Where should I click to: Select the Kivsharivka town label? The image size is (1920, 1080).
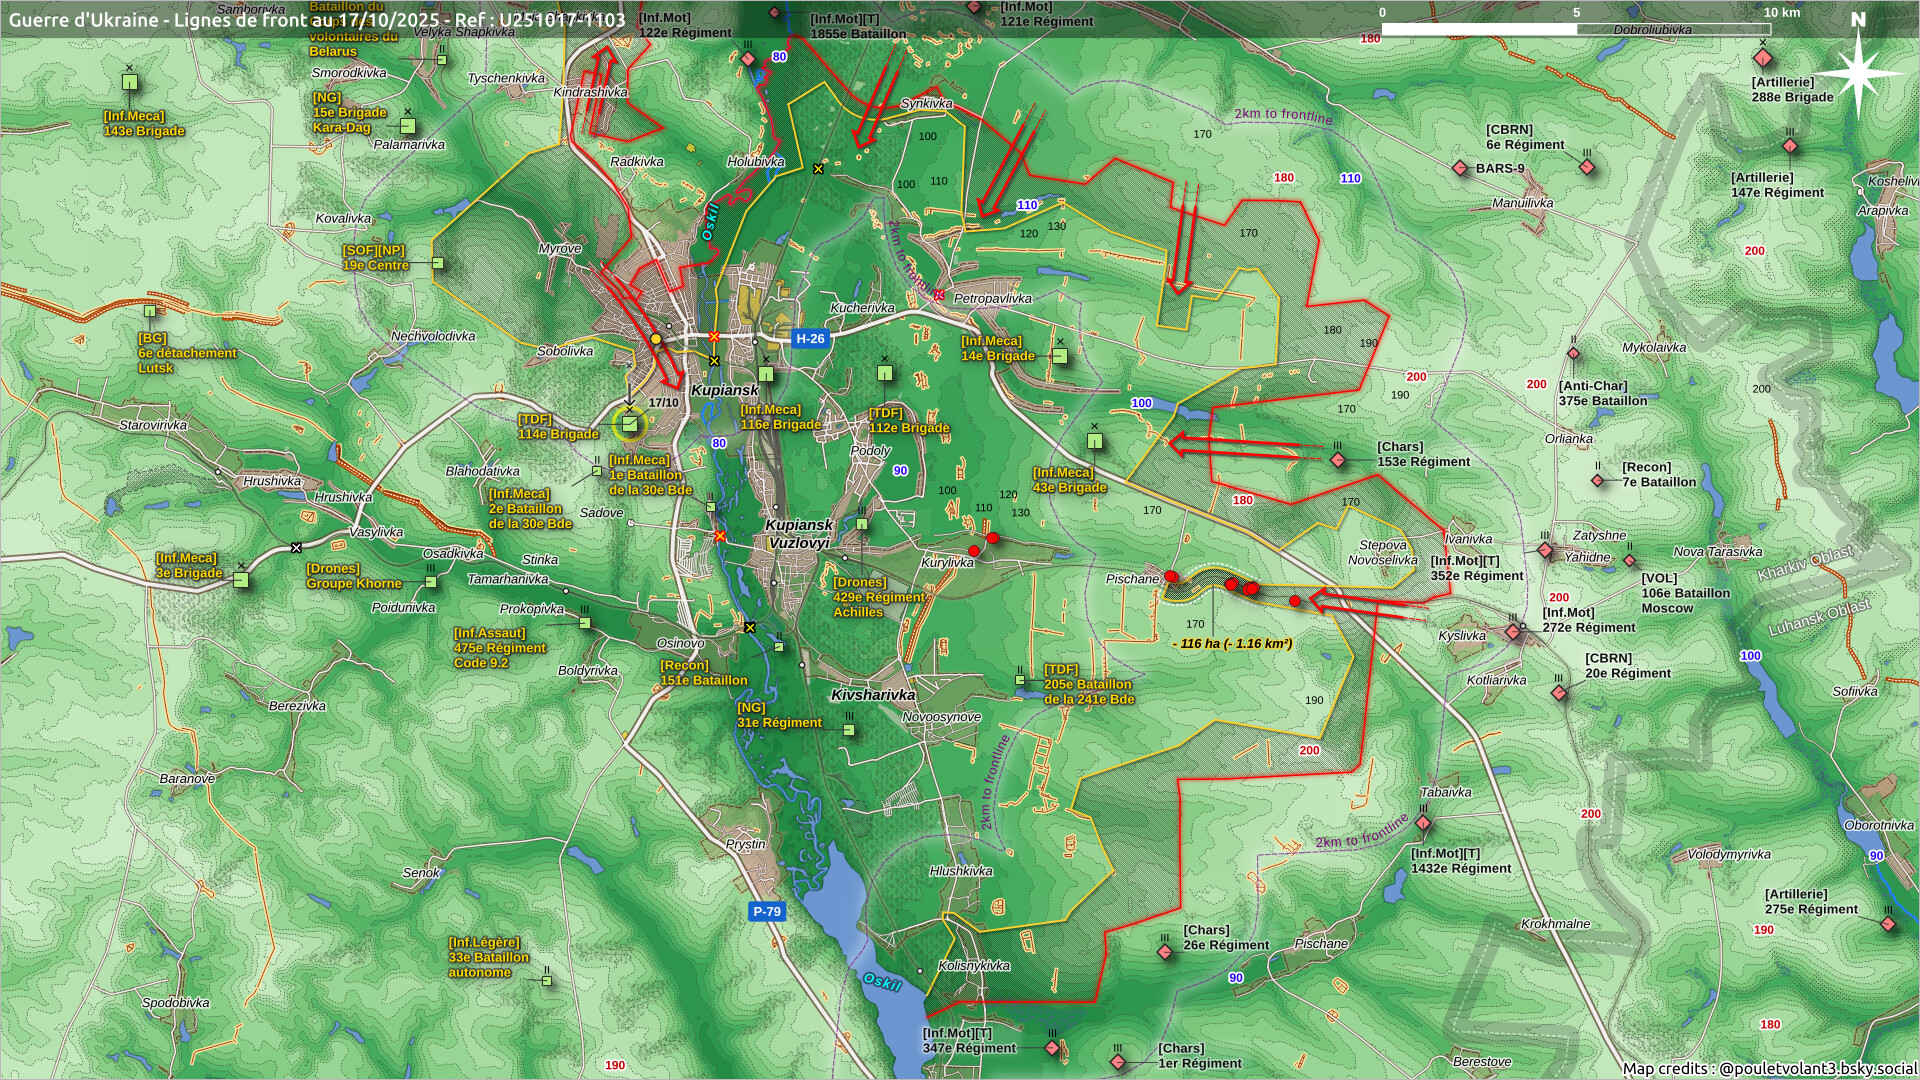click(x=873, y=694)
